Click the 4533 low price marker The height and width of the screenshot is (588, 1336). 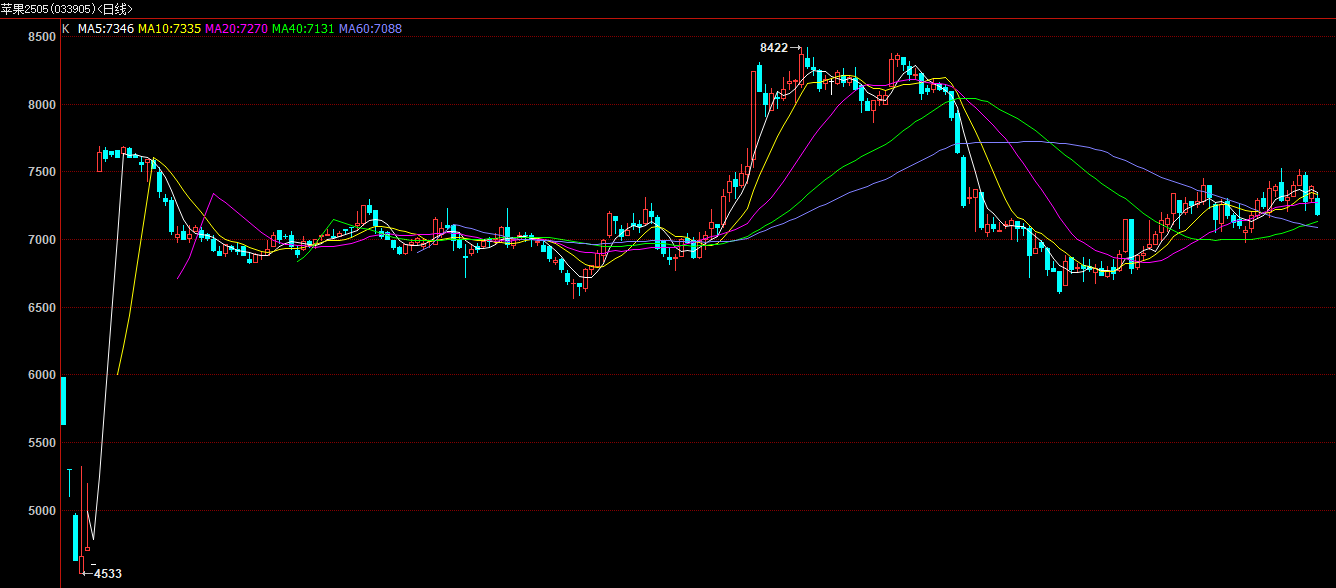tap(101, 574)
